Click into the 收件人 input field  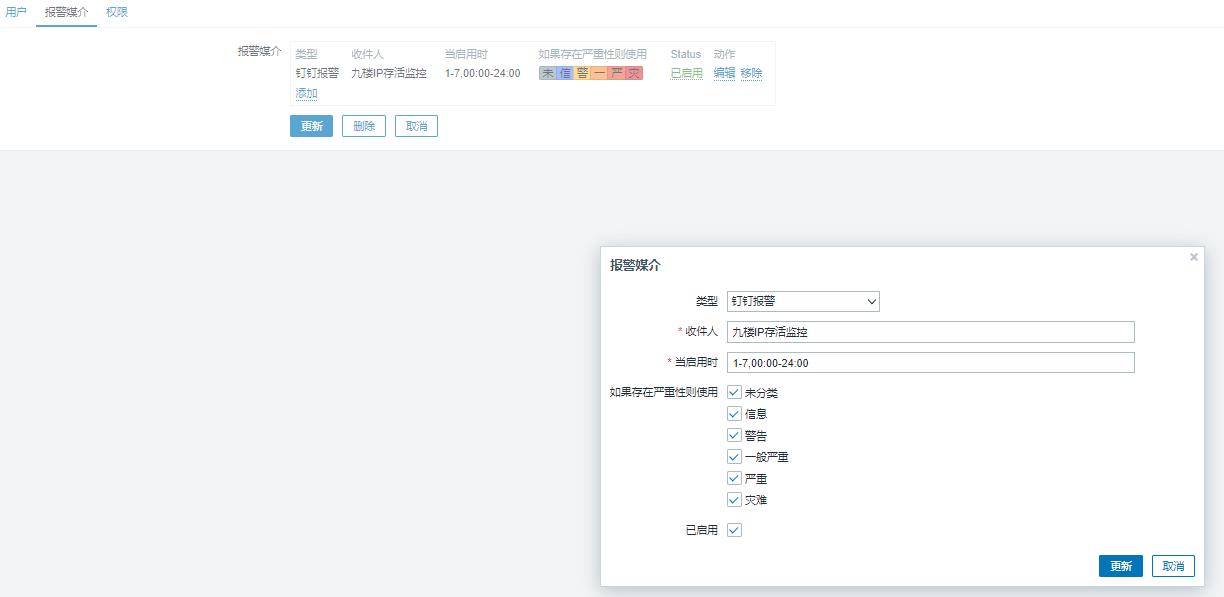click(x=930, y=332)
